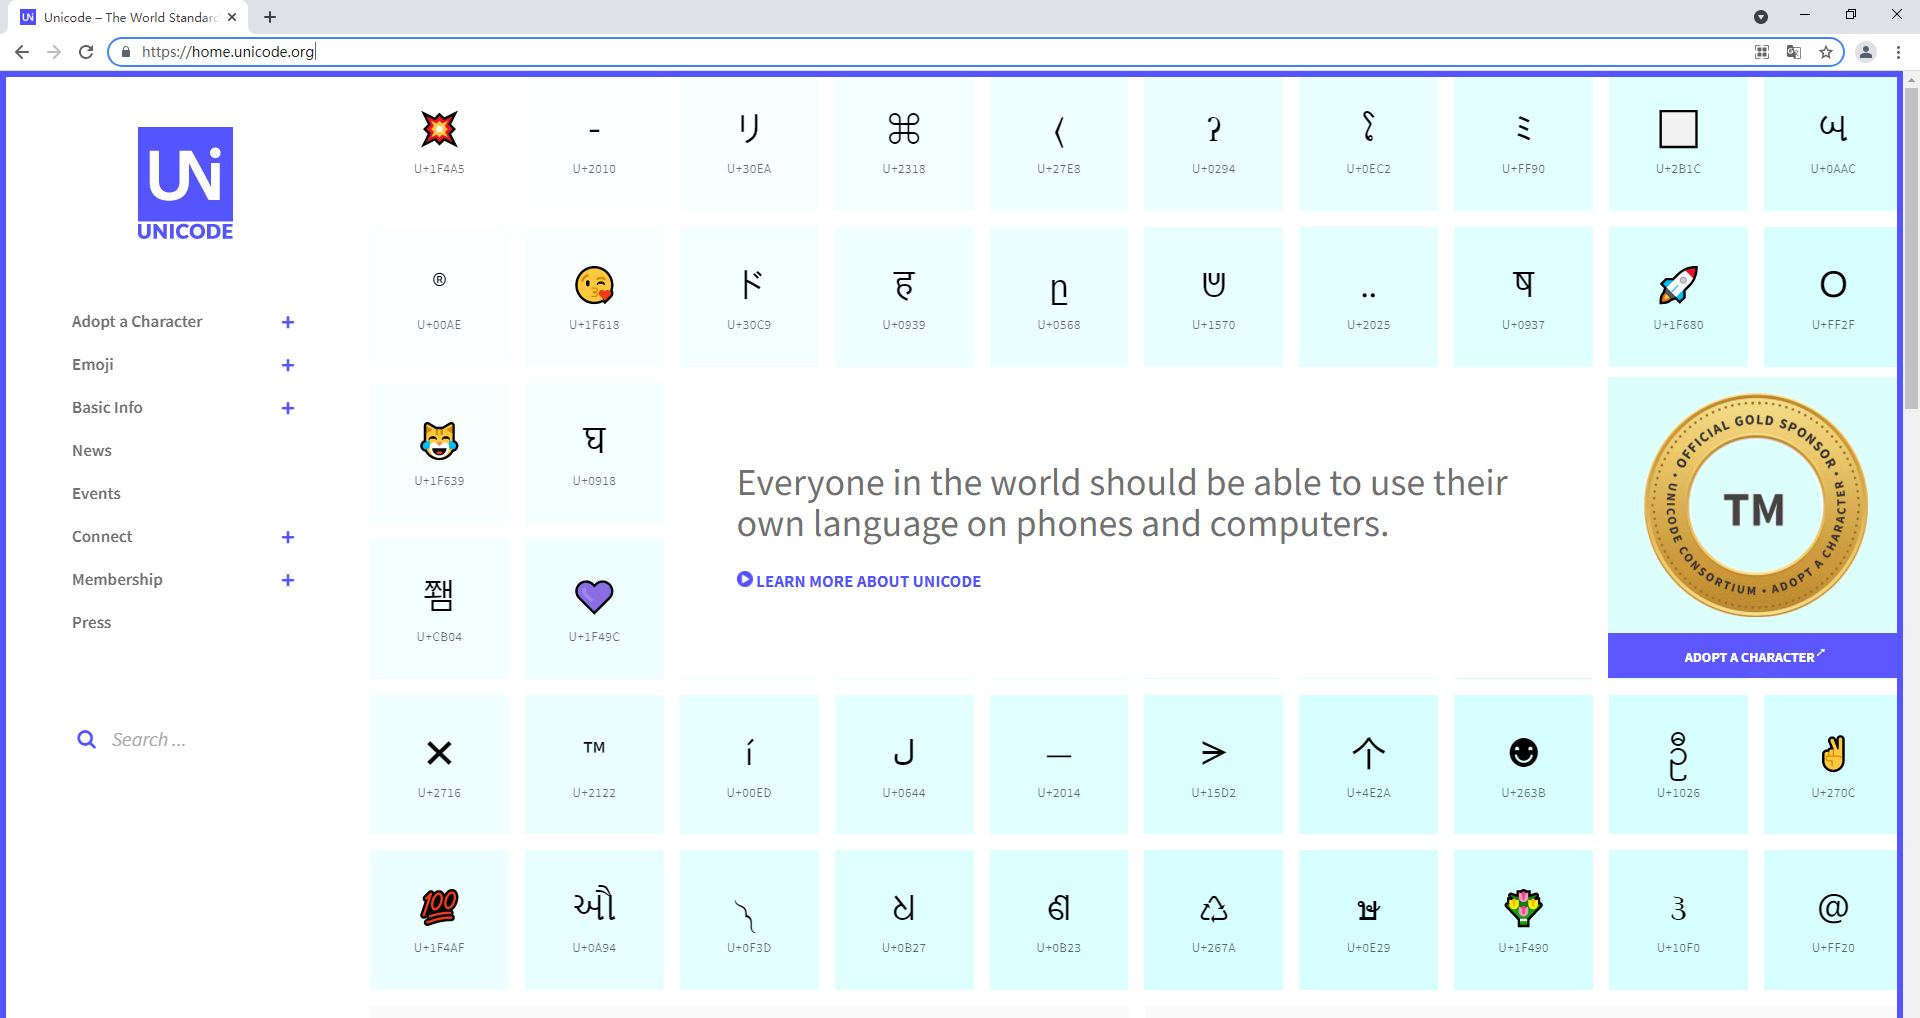
Task: Click the Myanmar letter tile U+1026
Action: (1678, 765)
